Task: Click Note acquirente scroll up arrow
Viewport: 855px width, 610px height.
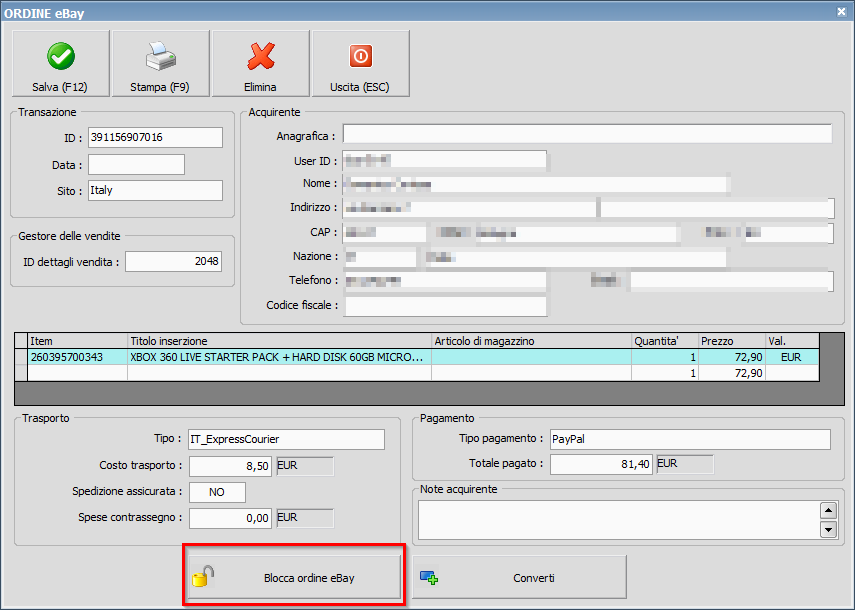Action: [x=828, y=511]
